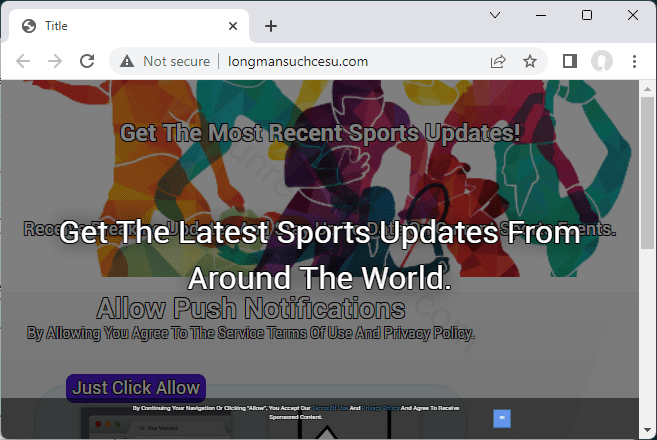The height and width of the screenshot is (440, 657).
Task: Click the scrollbar down arrow
Action: [648, 432]
